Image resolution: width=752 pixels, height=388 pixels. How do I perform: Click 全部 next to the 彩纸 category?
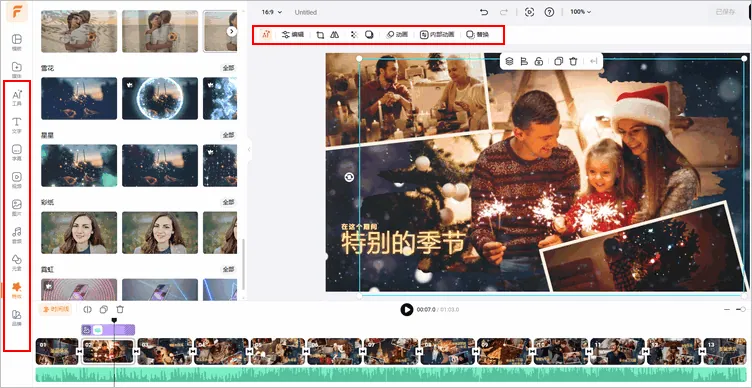click(229, 202)
